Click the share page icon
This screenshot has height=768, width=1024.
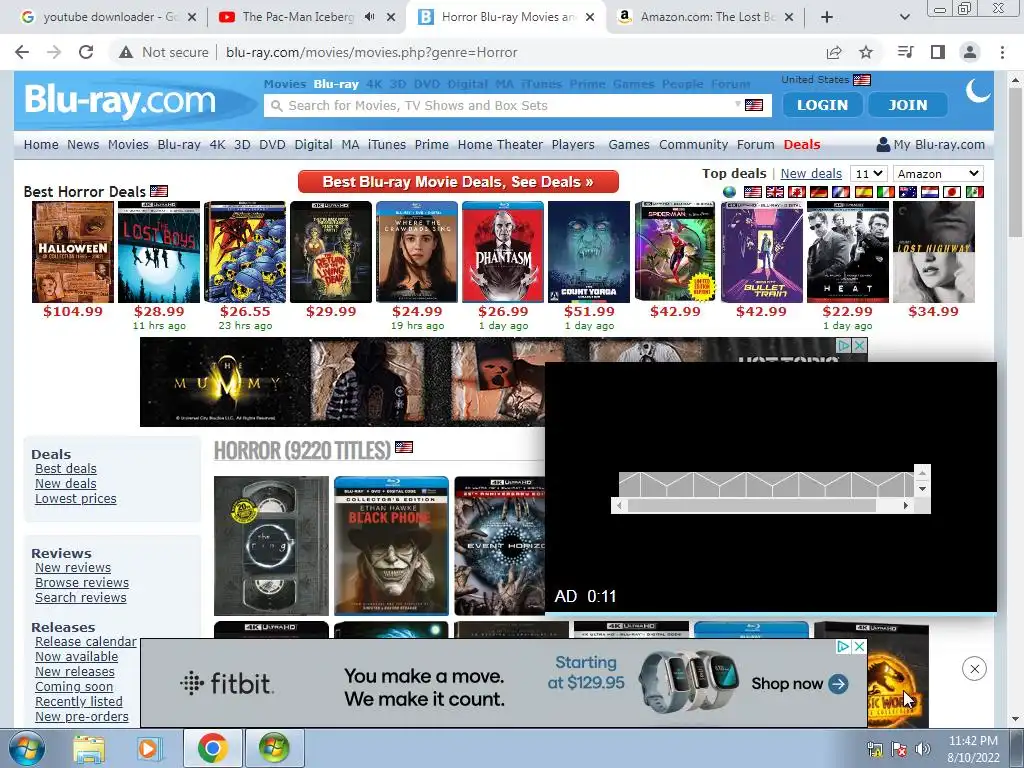click(x=834, y=52)
